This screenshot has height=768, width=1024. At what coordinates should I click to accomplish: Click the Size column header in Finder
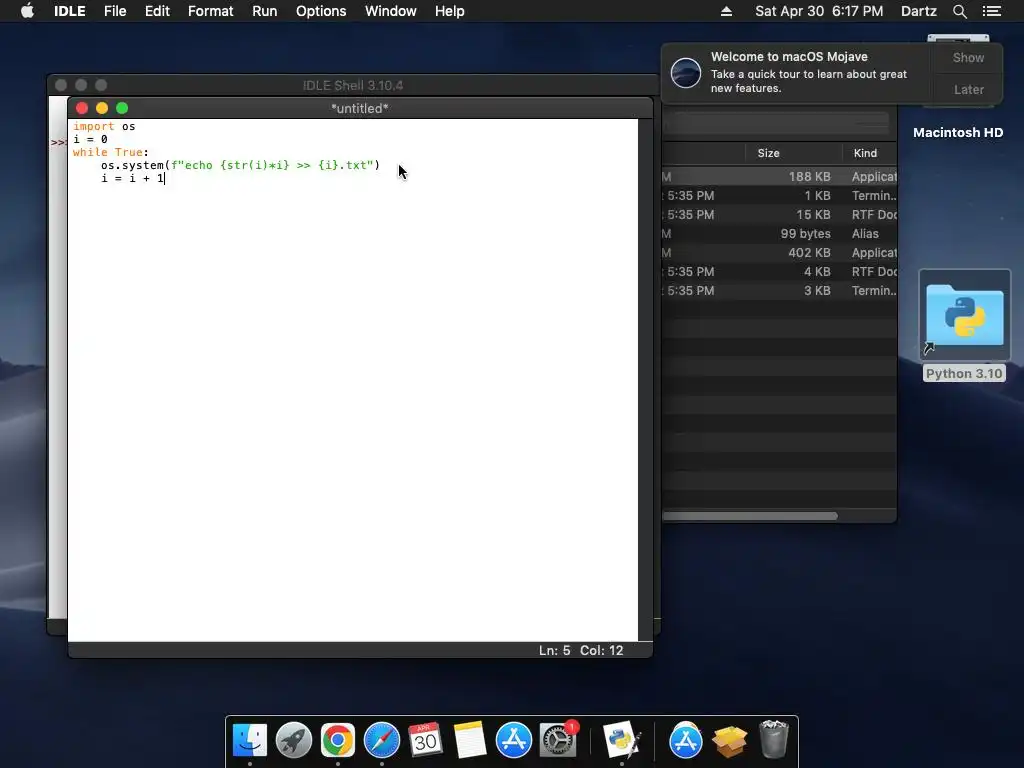[x=768, y=153]
